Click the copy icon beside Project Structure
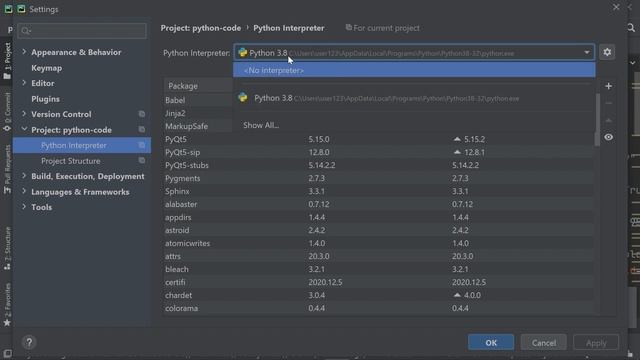 pos(142,160)
